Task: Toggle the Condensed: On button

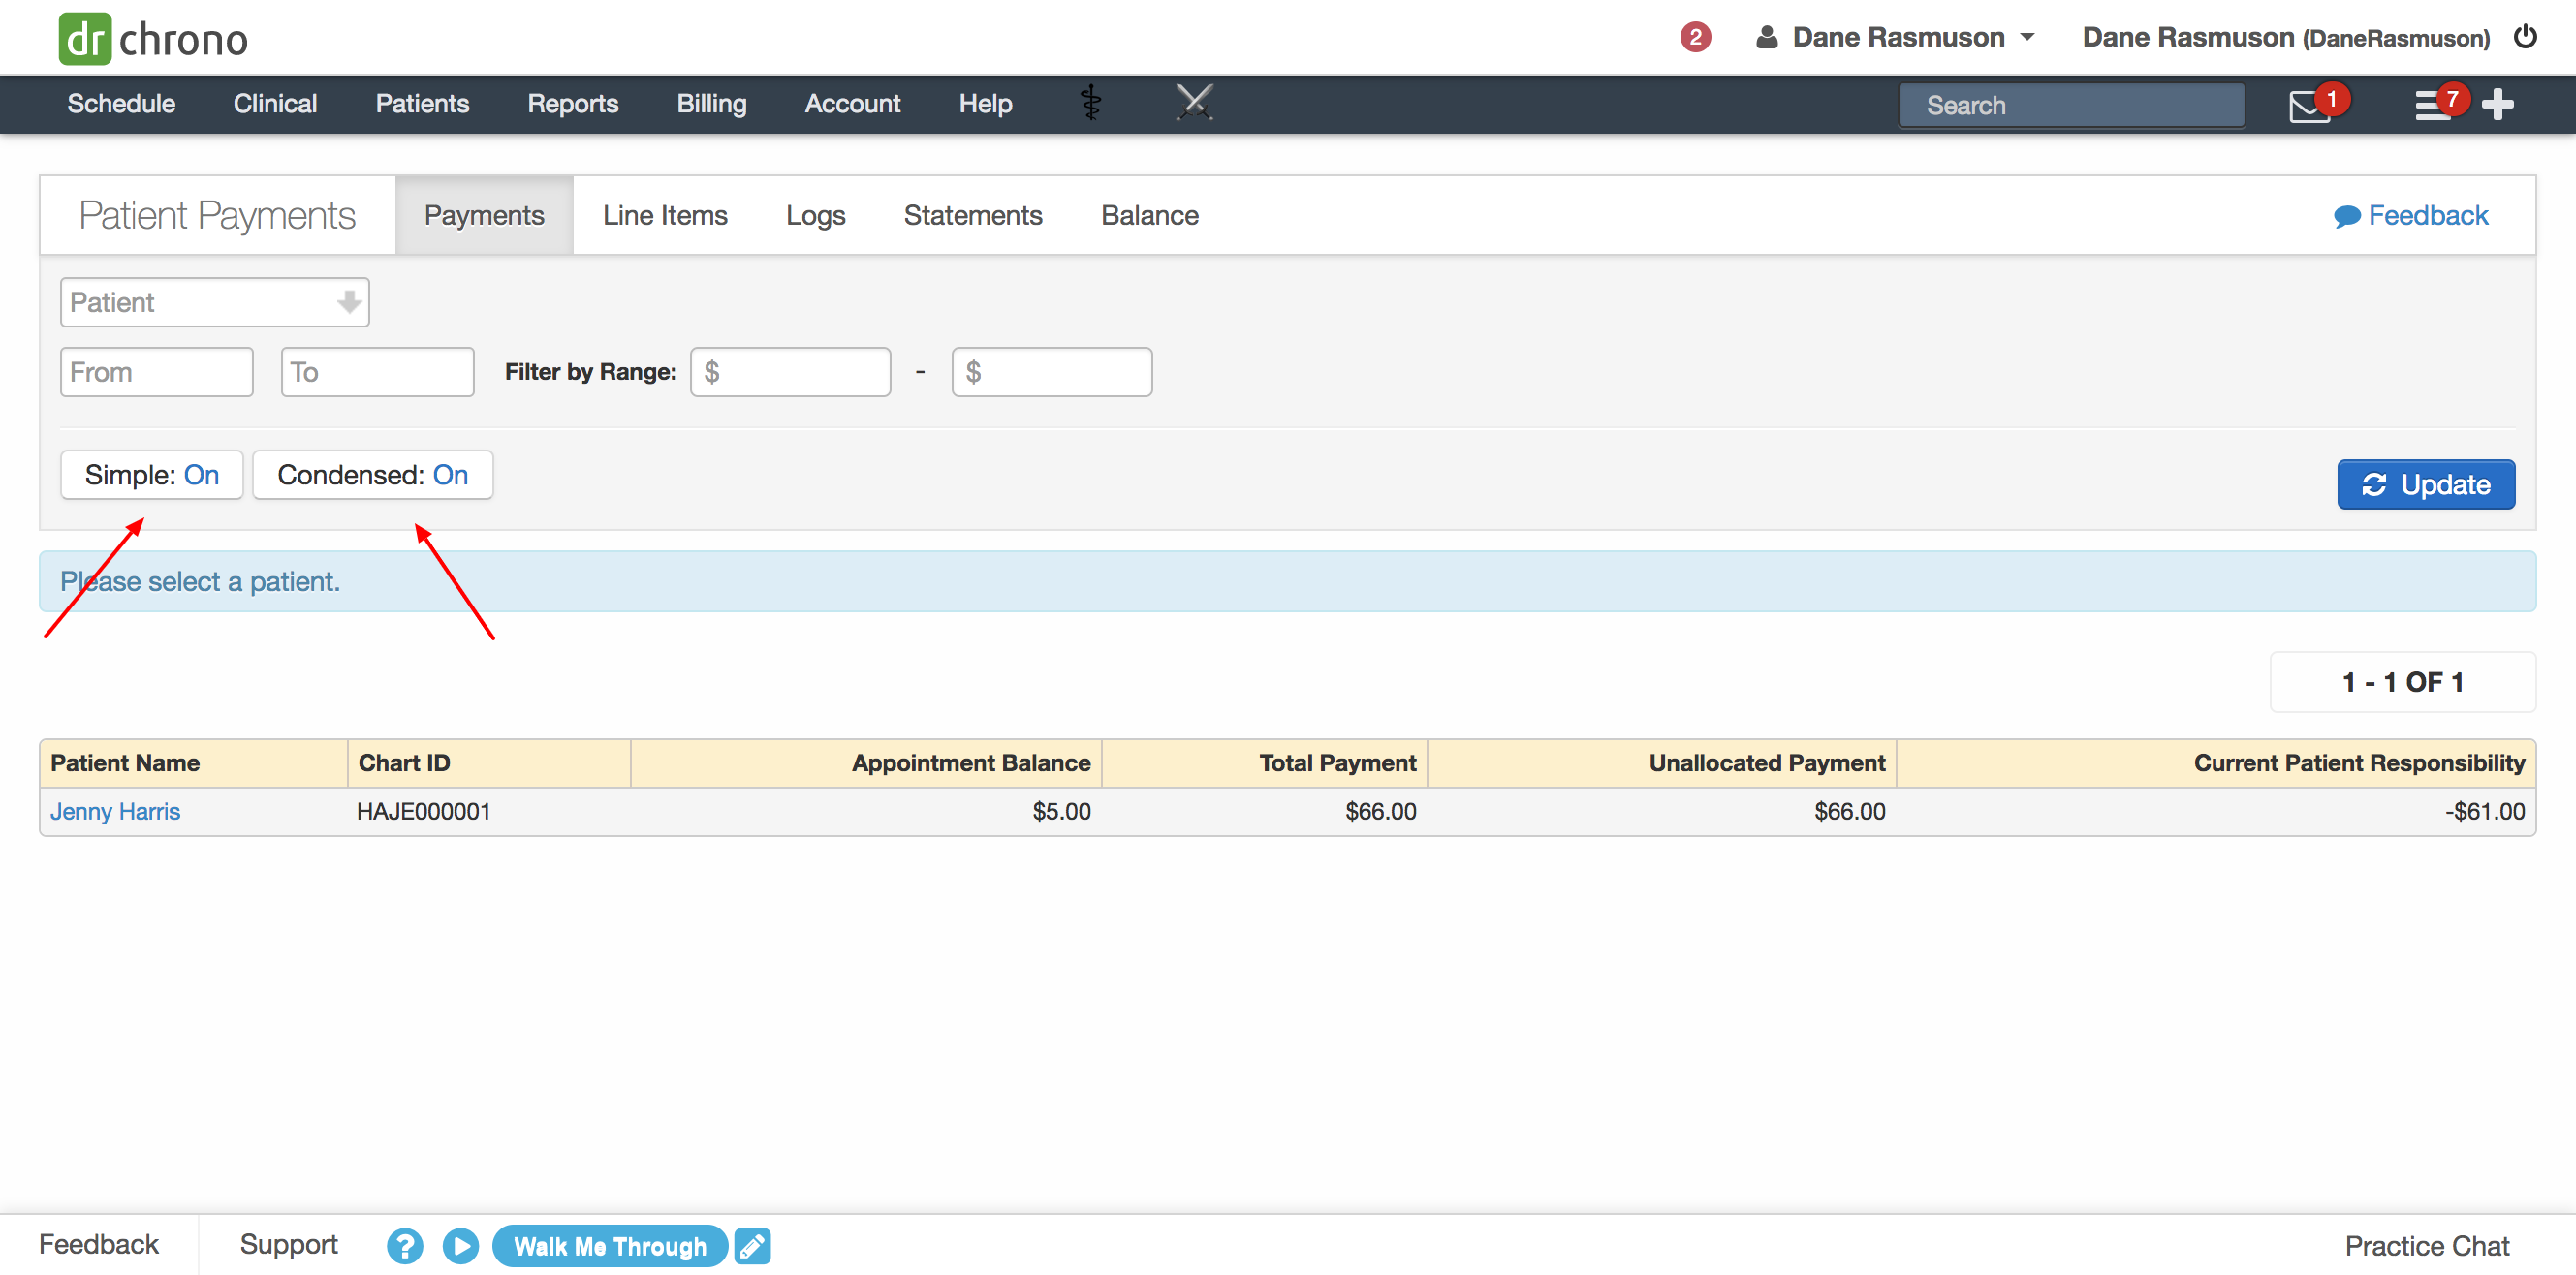Action: [x=373, y=475]
